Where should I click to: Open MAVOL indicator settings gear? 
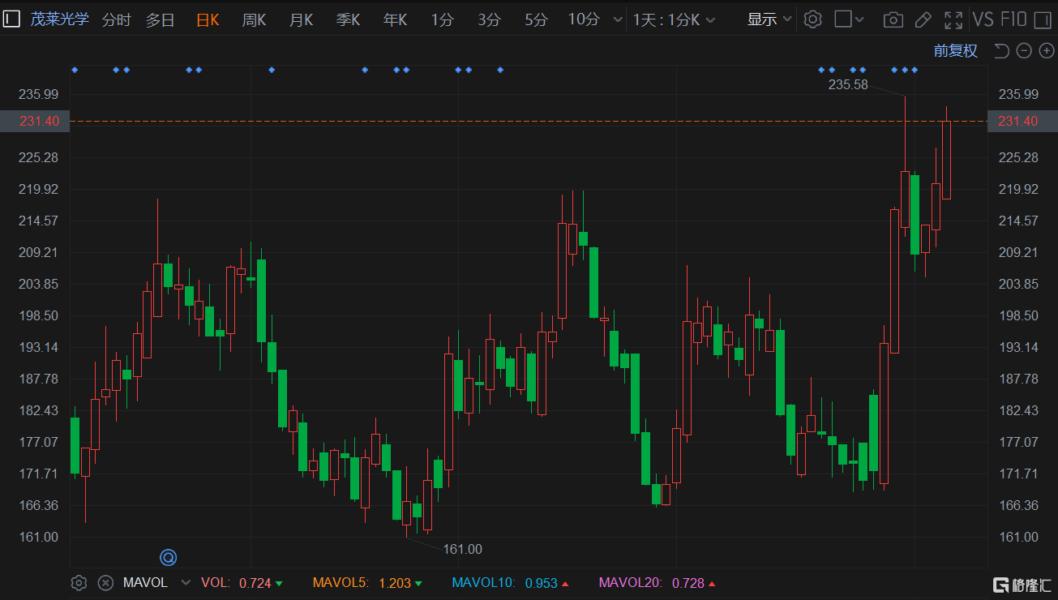79,582
